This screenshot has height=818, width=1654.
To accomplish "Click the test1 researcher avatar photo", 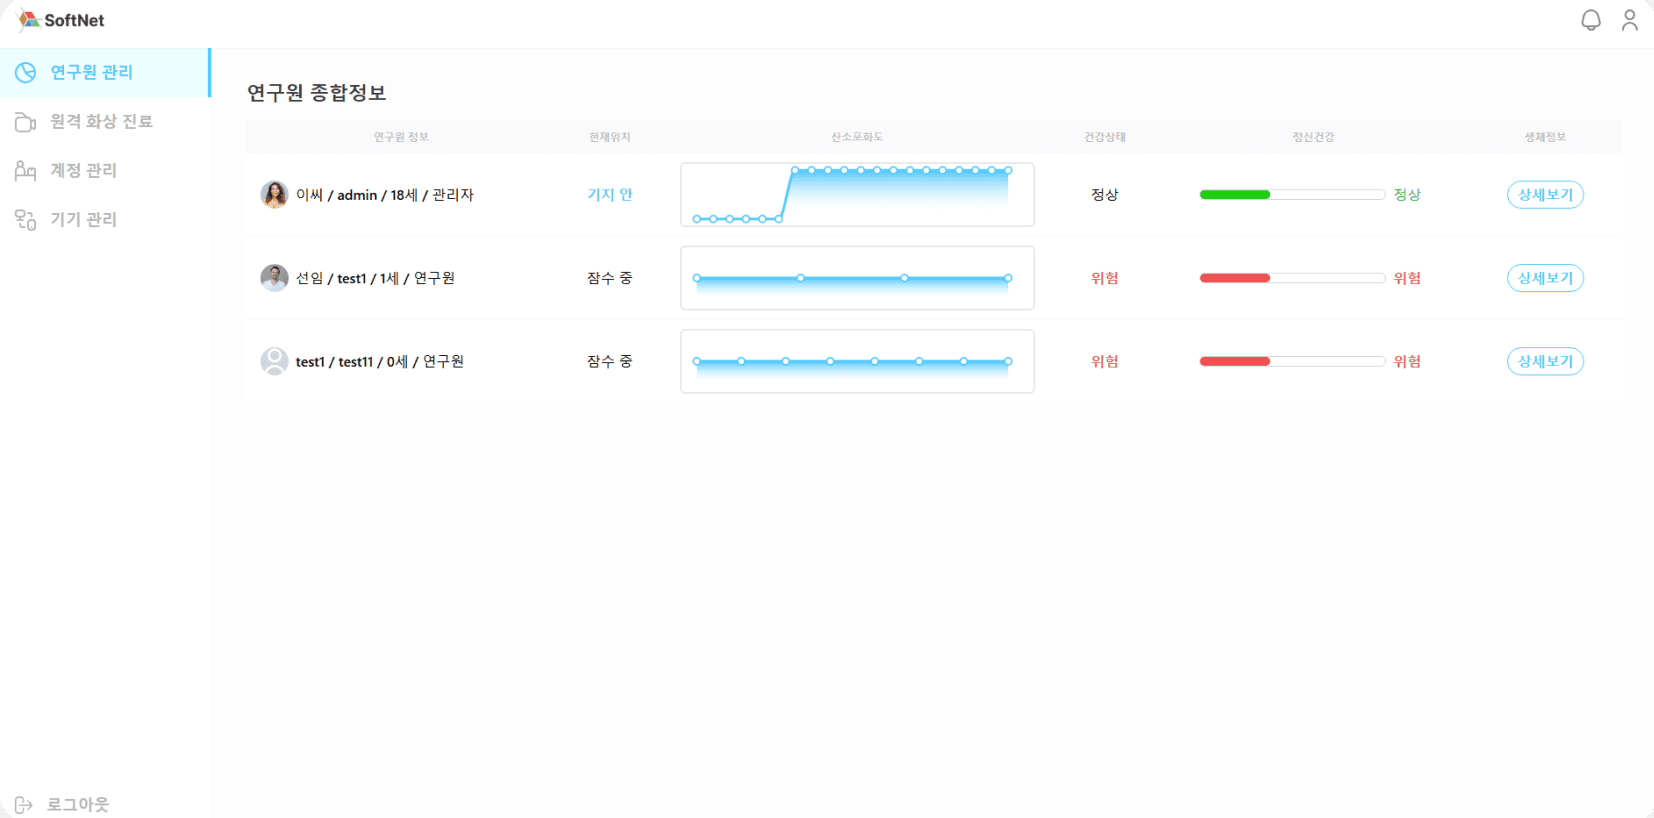I will [274, 278].
